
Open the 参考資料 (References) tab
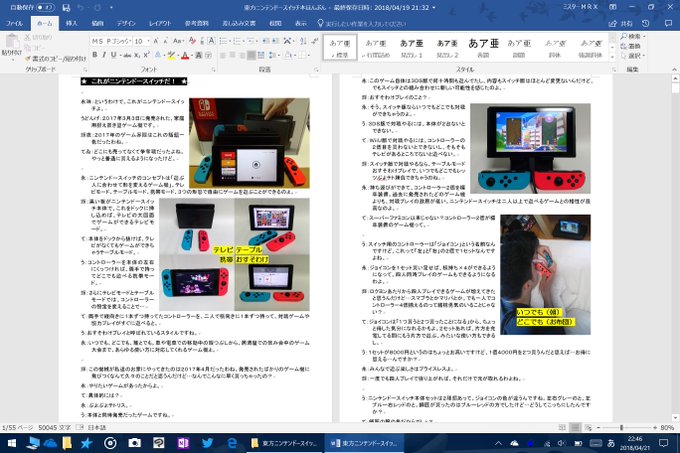click(x=197, y=23)
